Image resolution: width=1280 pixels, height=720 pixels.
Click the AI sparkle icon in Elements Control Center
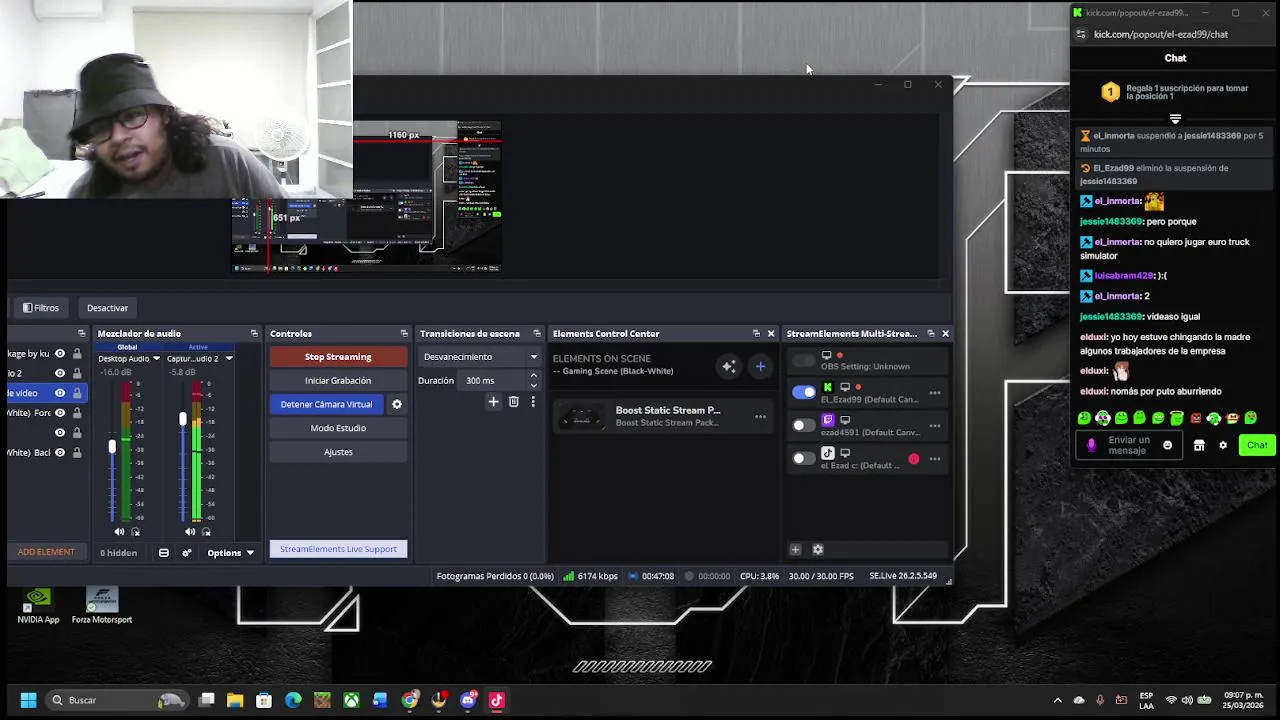click(729, 367)
